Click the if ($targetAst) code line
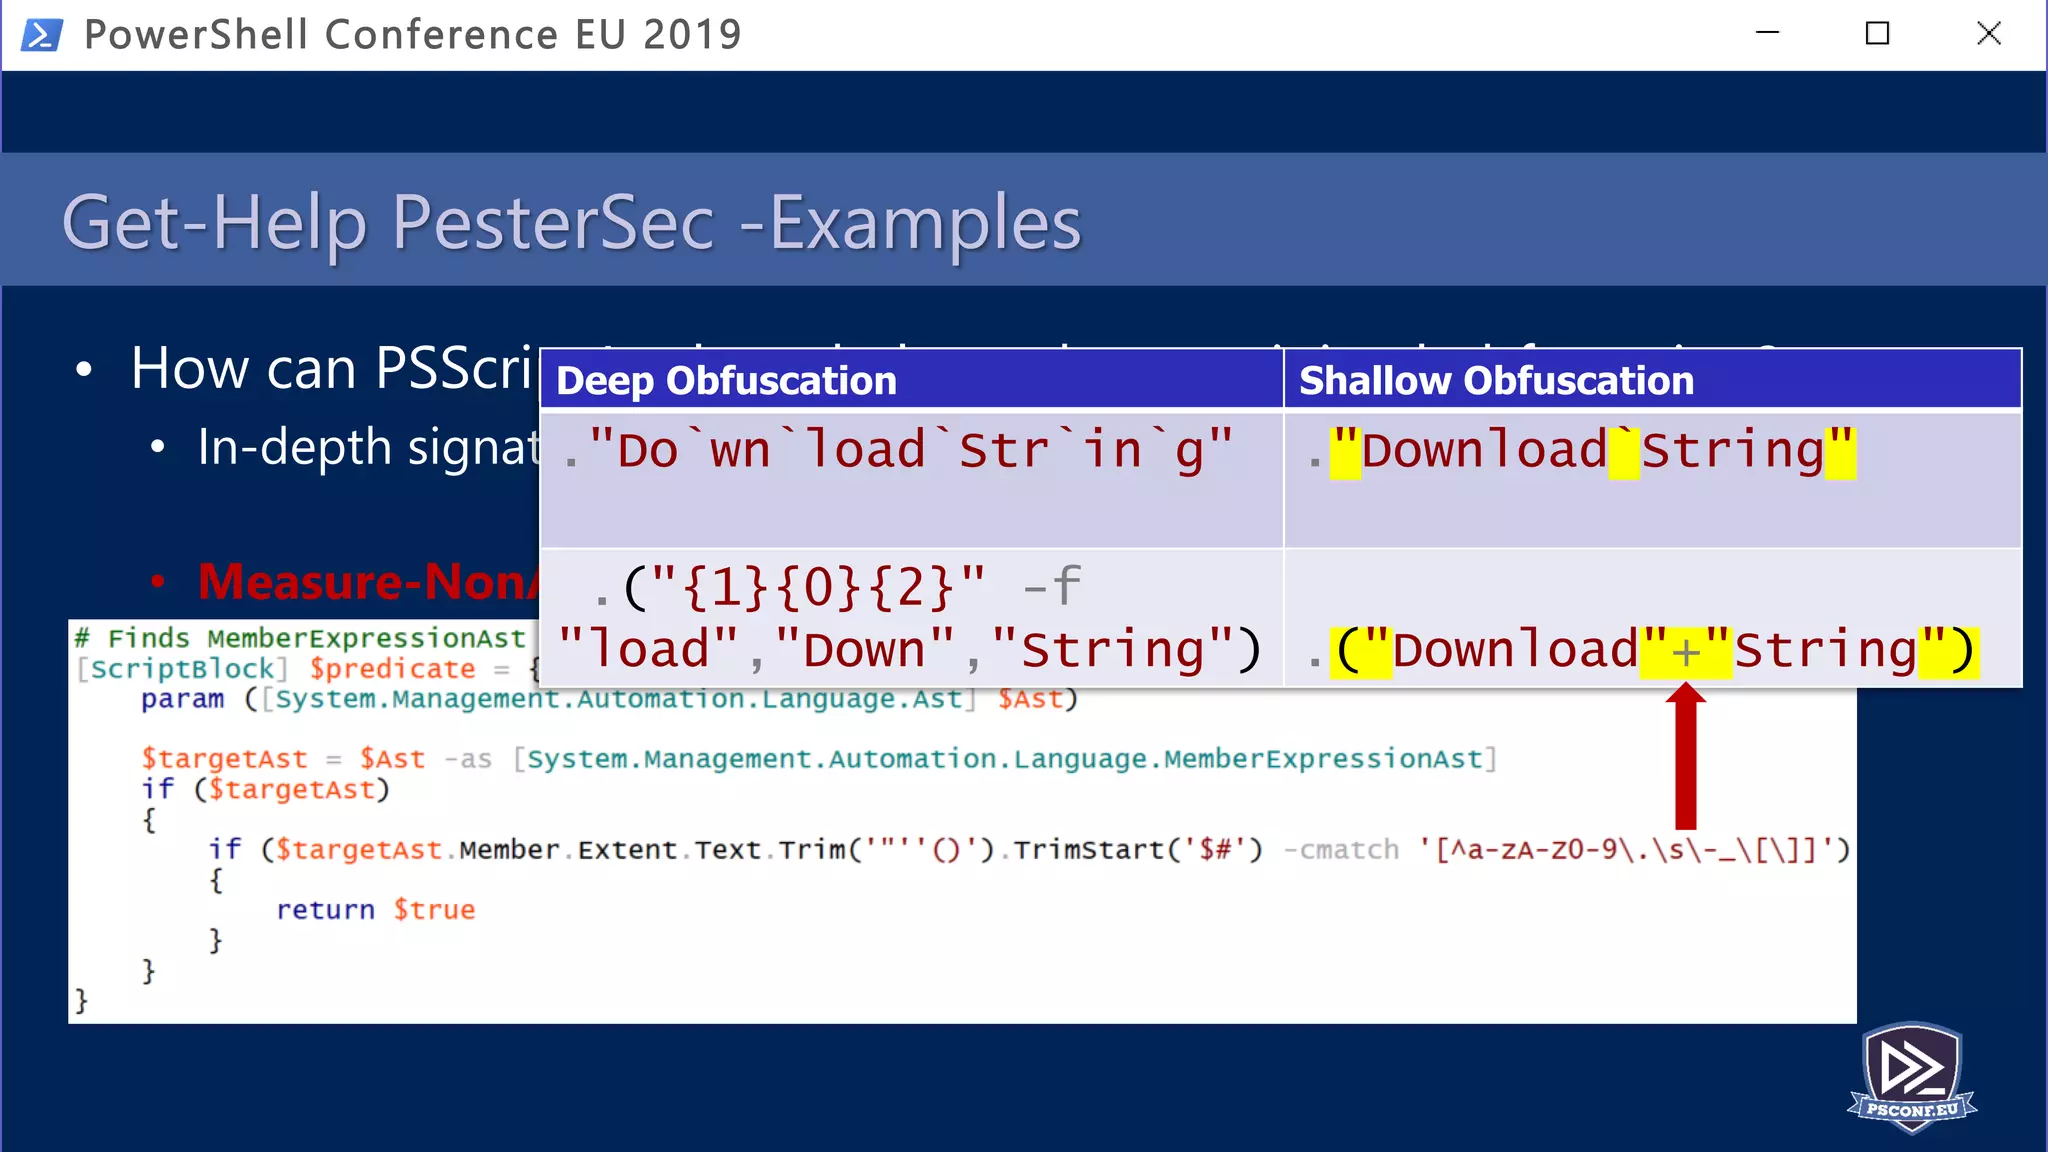 pos(265,789)
